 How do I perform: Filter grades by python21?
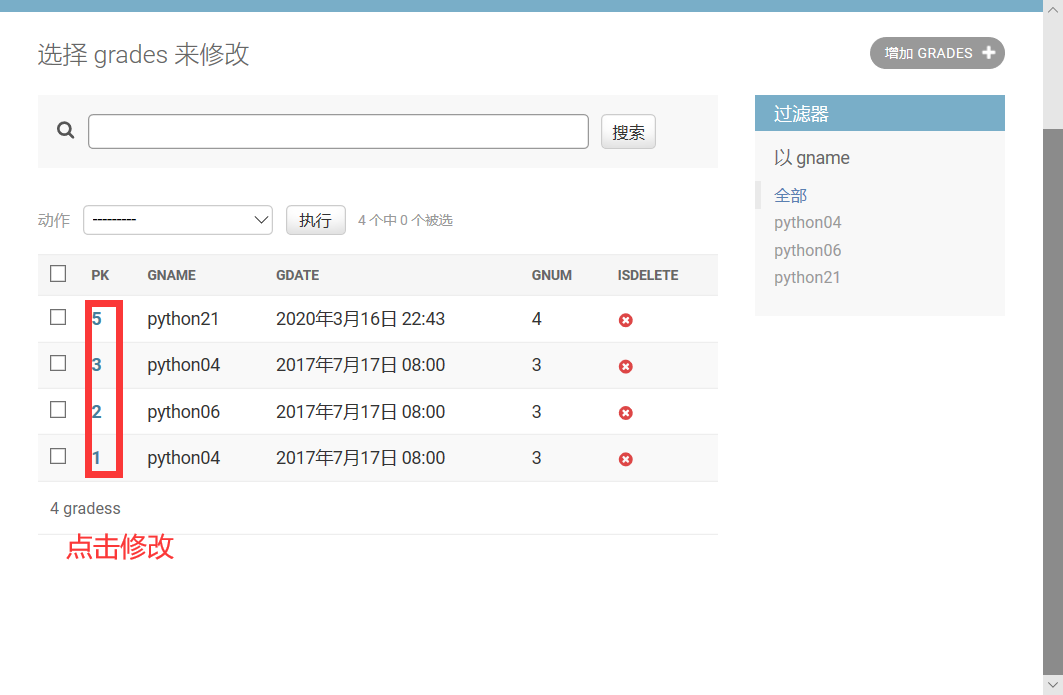(x=807, y=277)
